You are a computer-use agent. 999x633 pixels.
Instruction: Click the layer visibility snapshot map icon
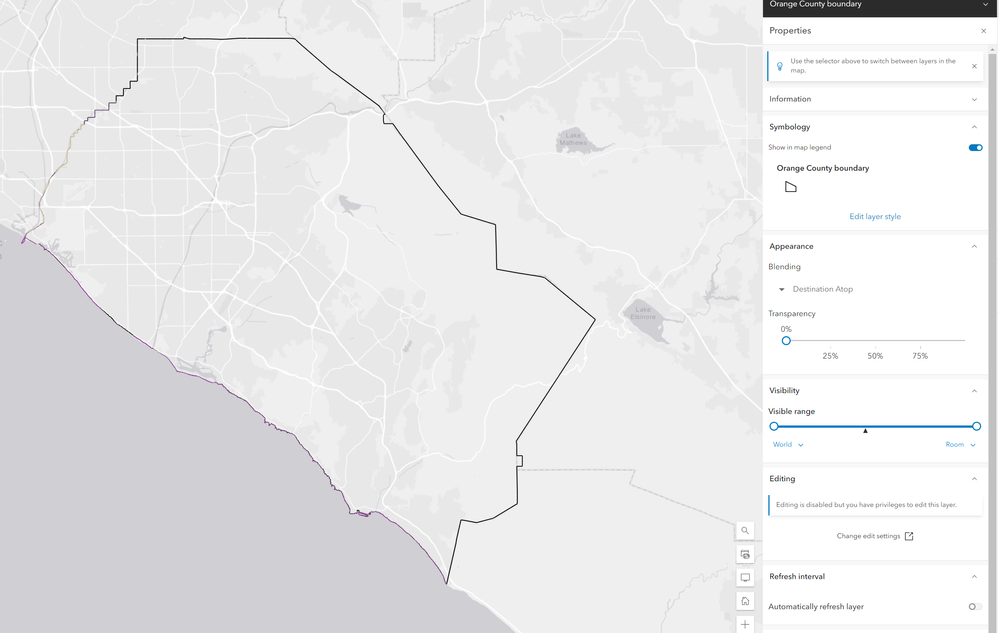click(x=745, y=554)
